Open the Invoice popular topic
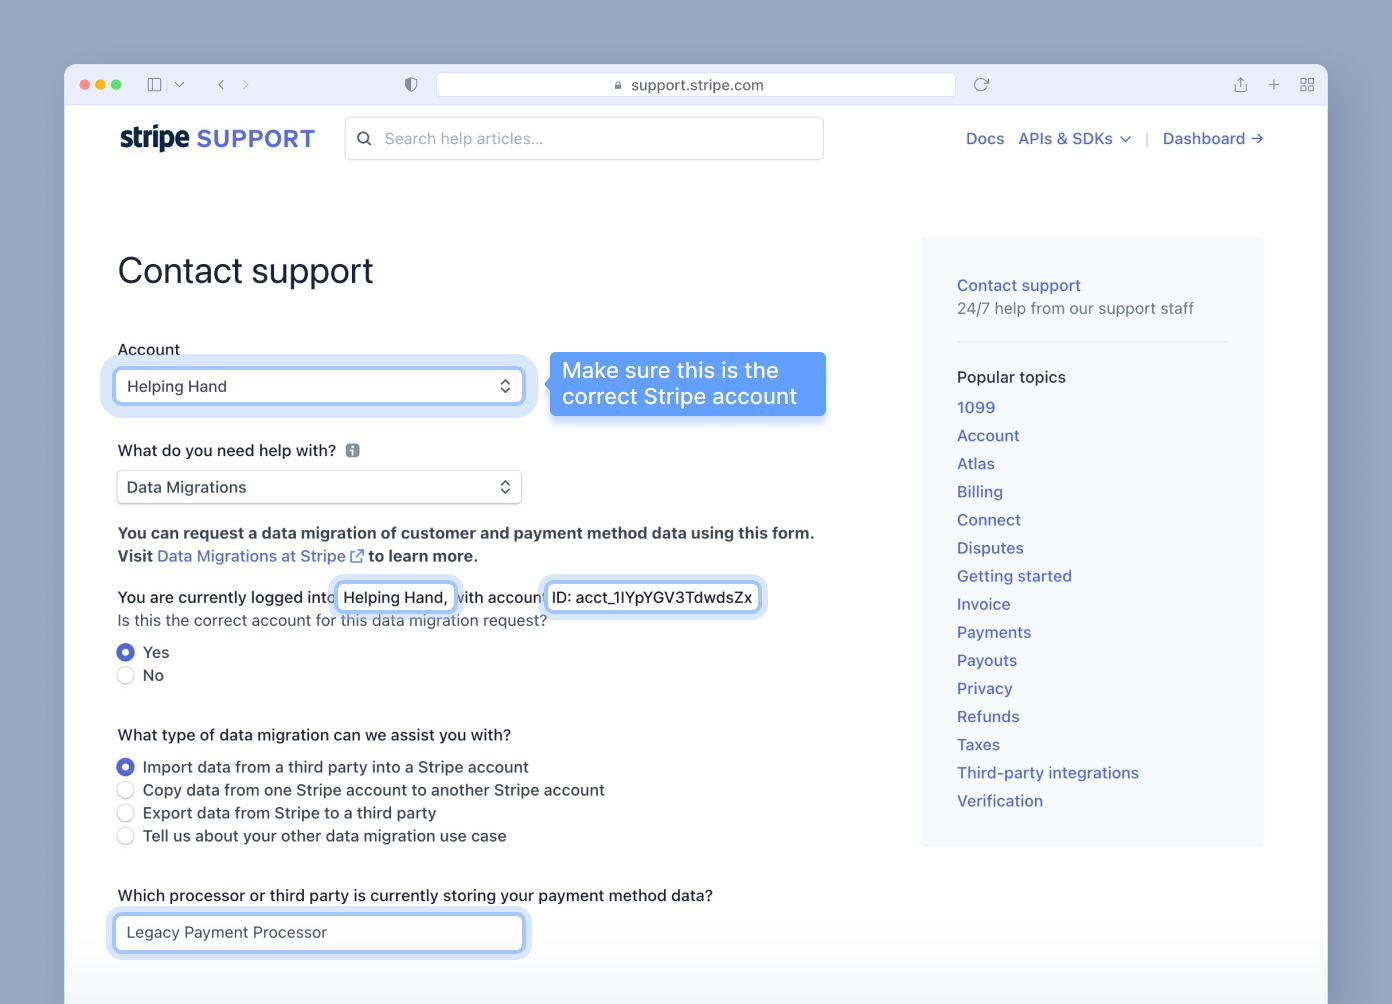This screenshot has width=1392, height=1004. (x=984, y=604)
